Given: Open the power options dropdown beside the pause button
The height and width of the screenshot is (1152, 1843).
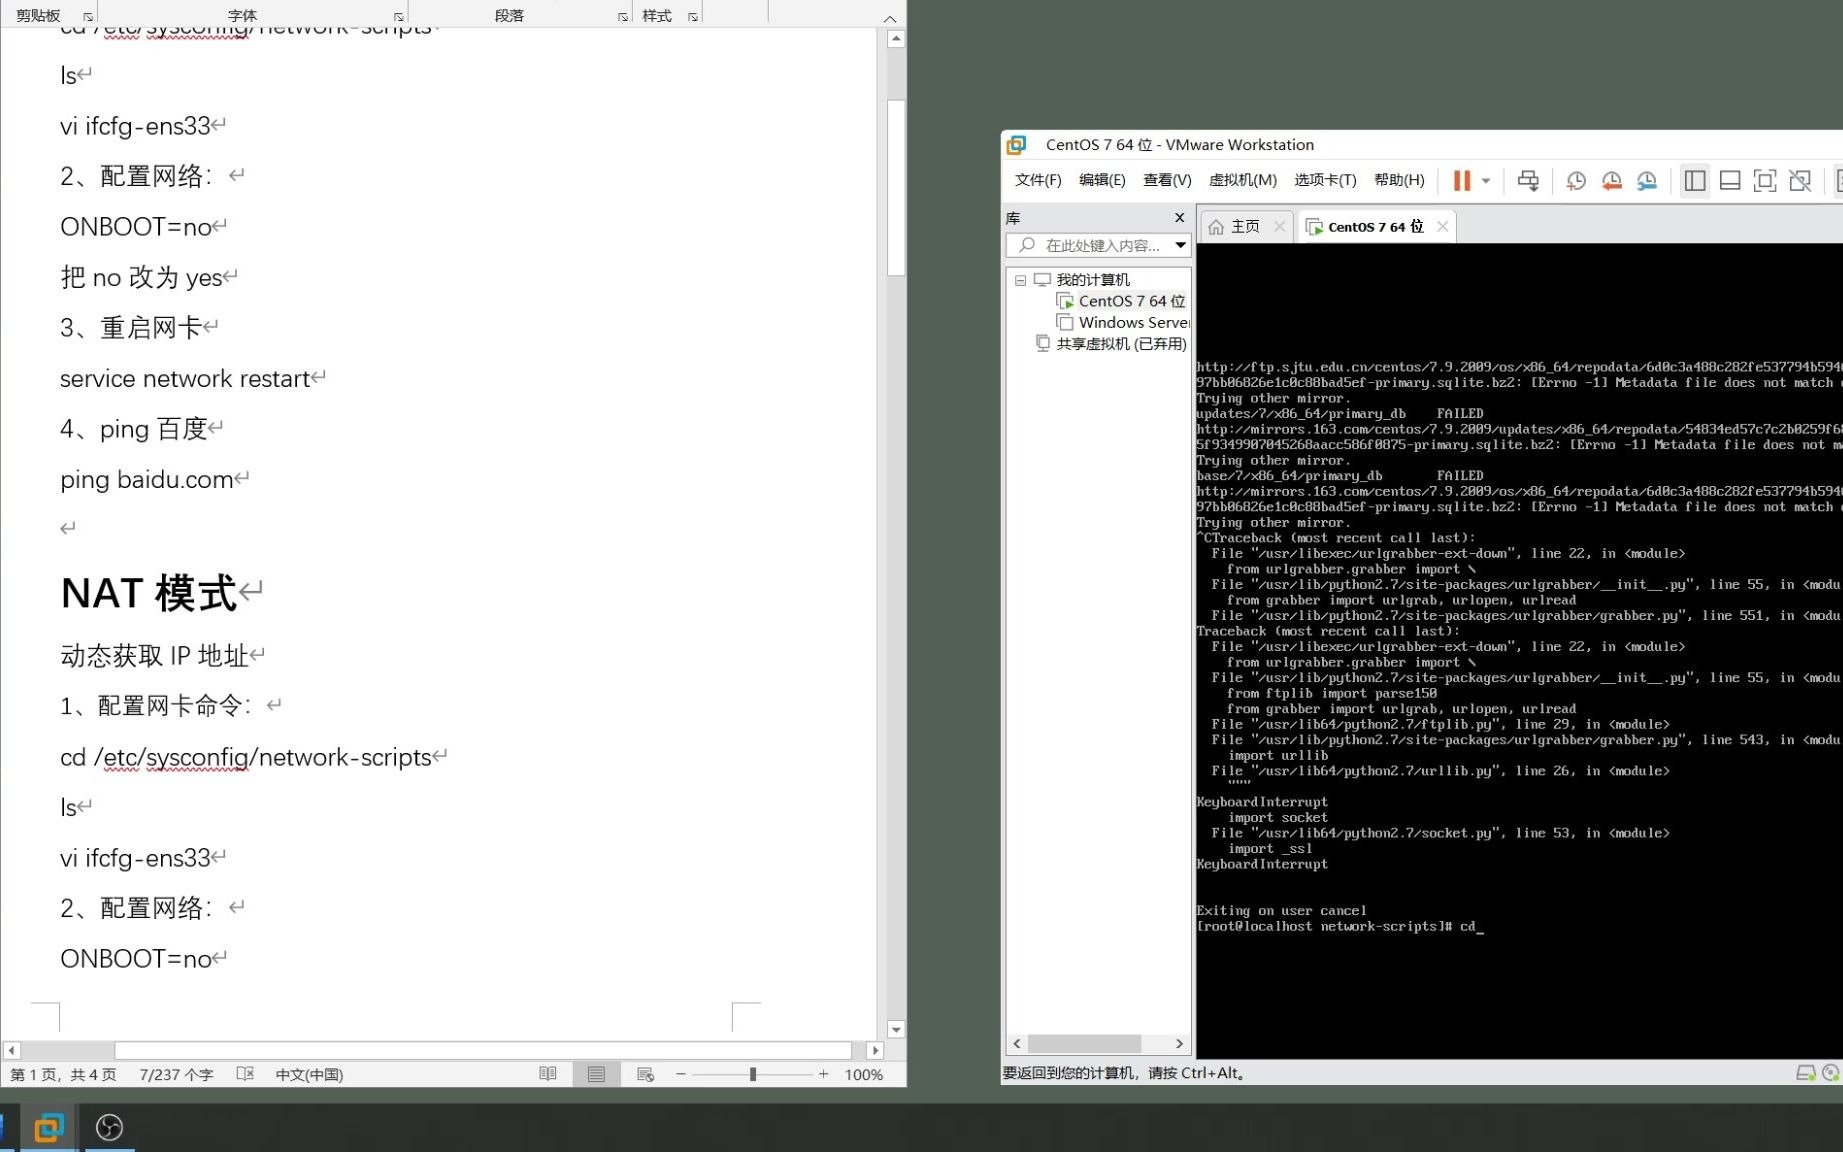Looking at the screenshot, I should (1486, 181).
